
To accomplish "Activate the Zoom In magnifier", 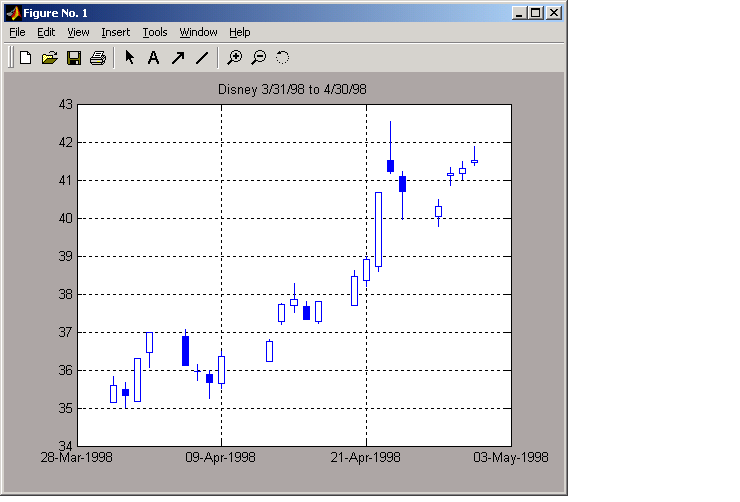I will [235, 58].
